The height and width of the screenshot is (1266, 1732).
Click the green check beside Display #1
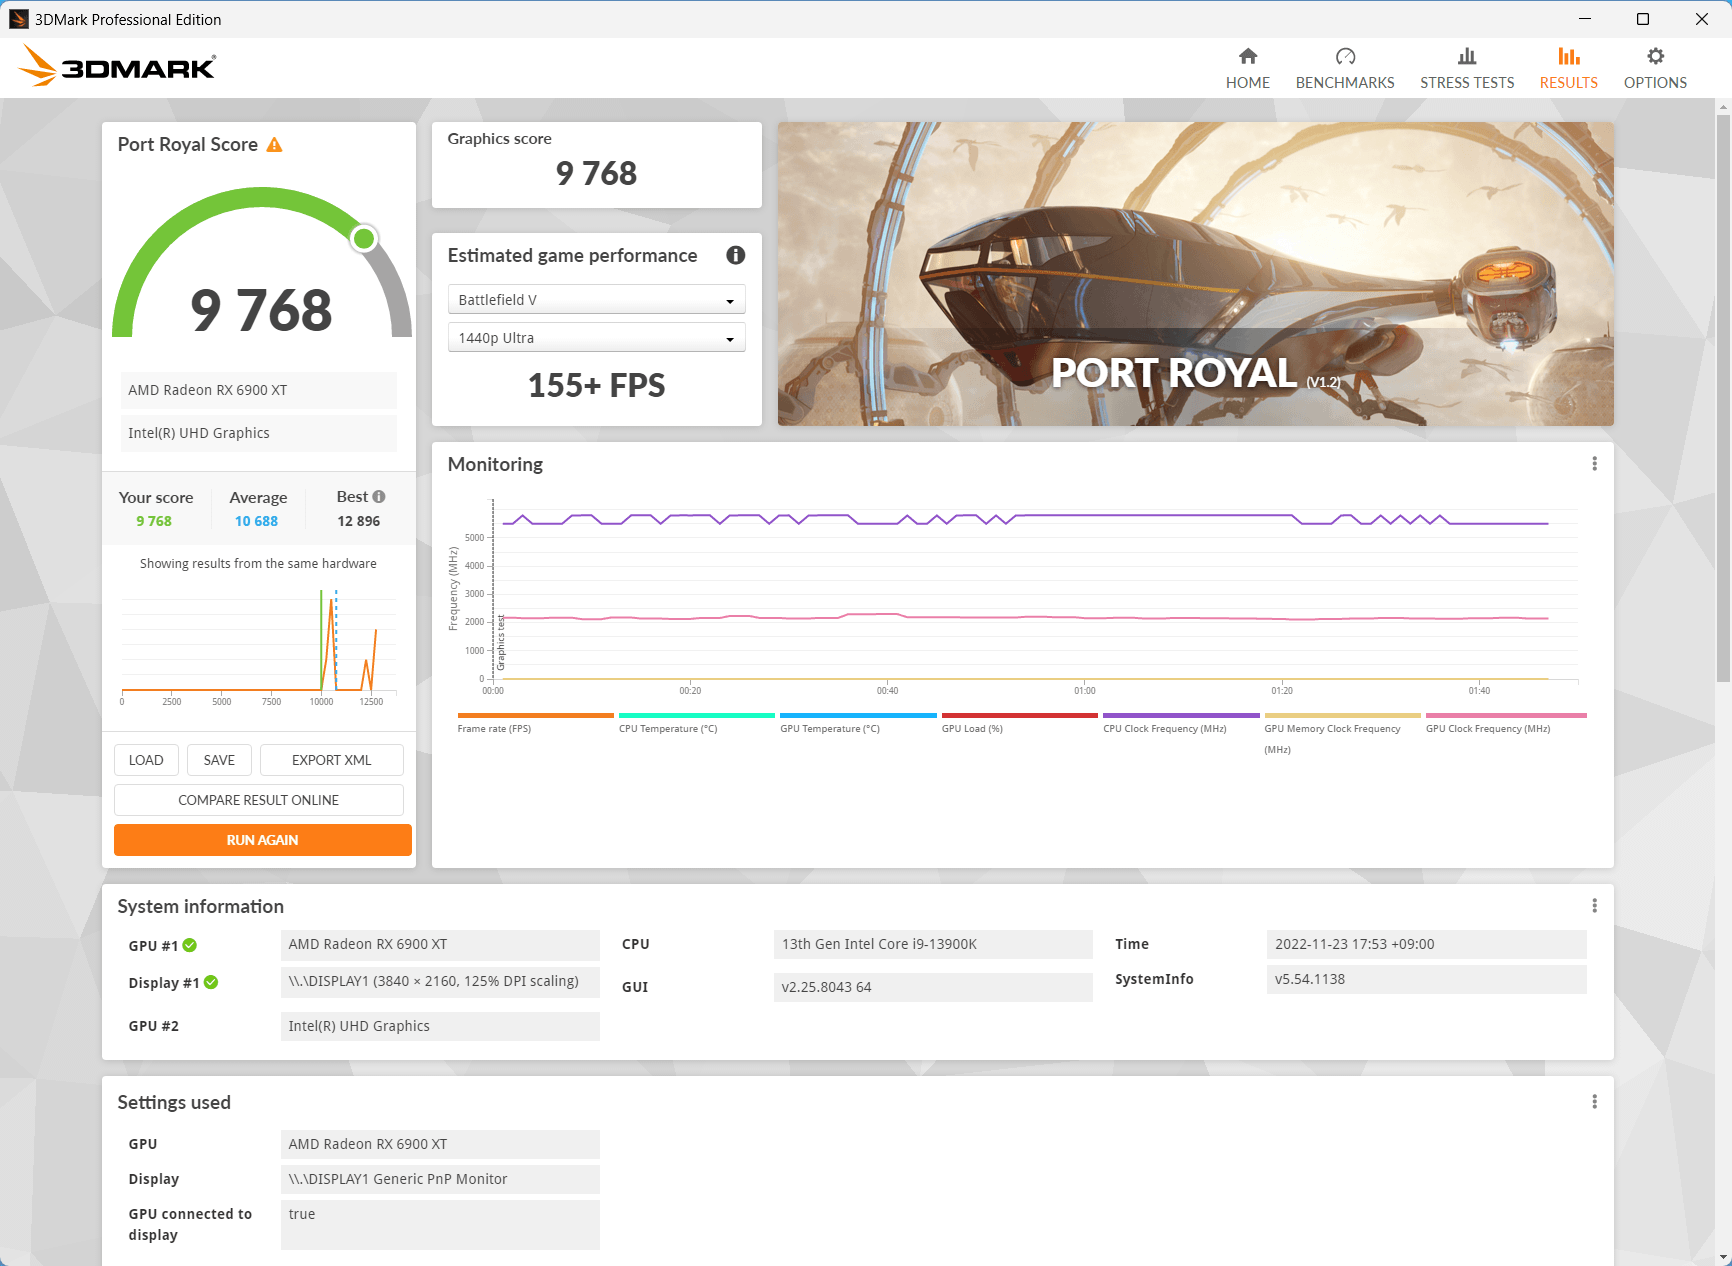[x=211, y=982]
